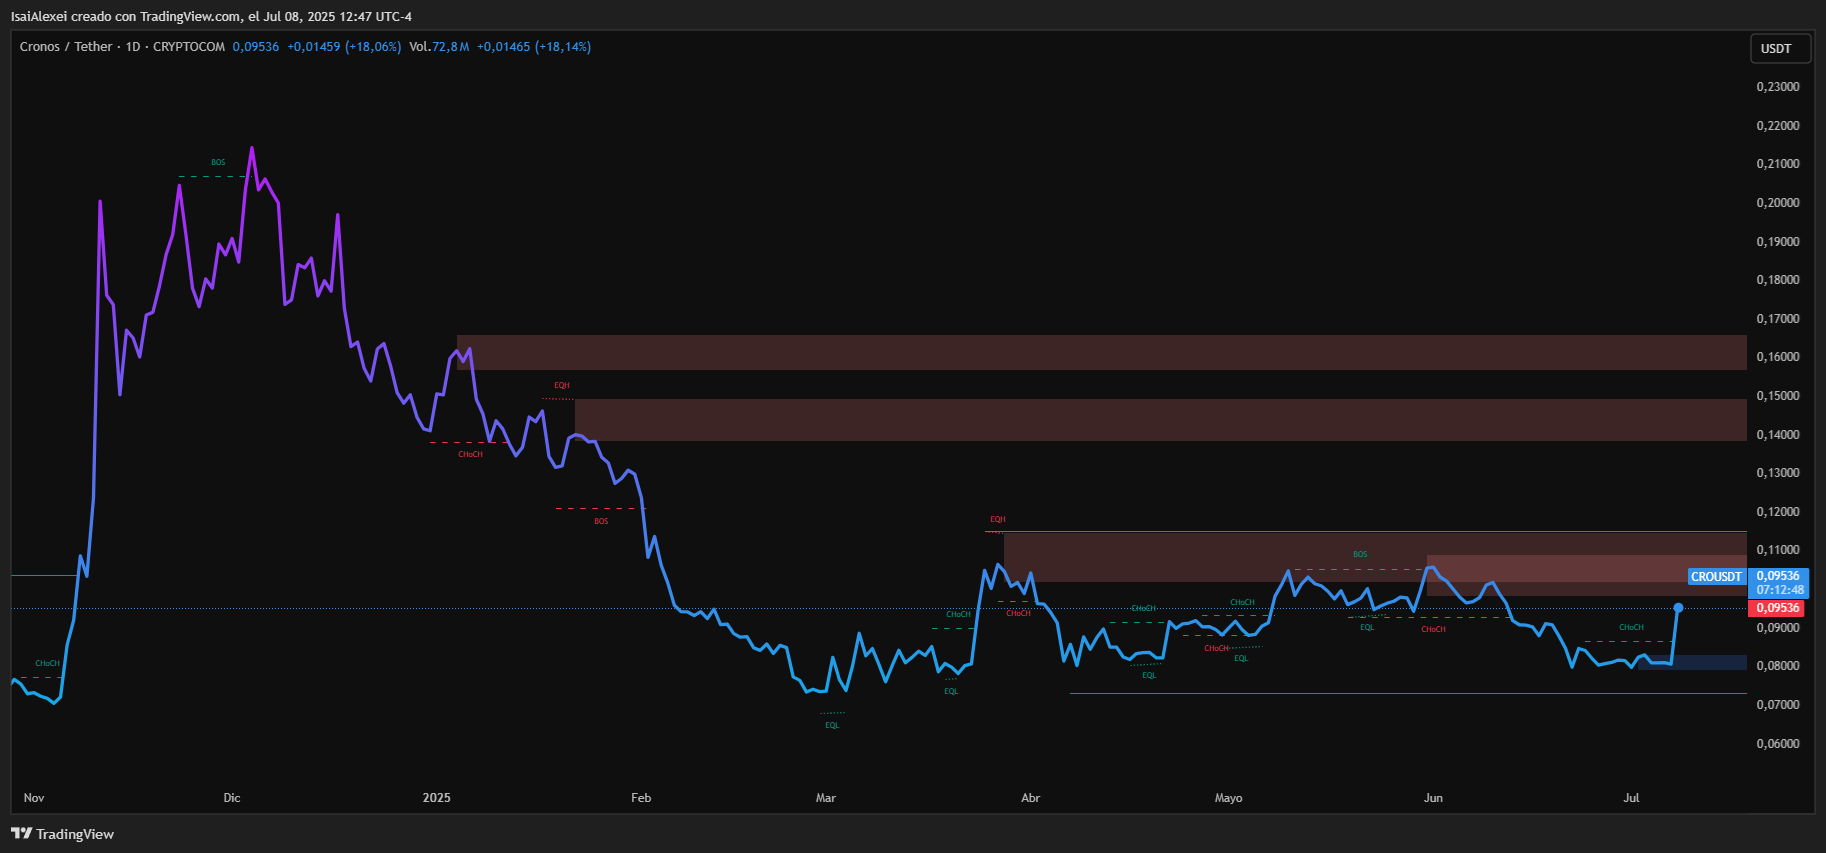Click the Mayo label on the time axis
This screenshot has width=1826, height=853.
click(x=1228, y=798)
